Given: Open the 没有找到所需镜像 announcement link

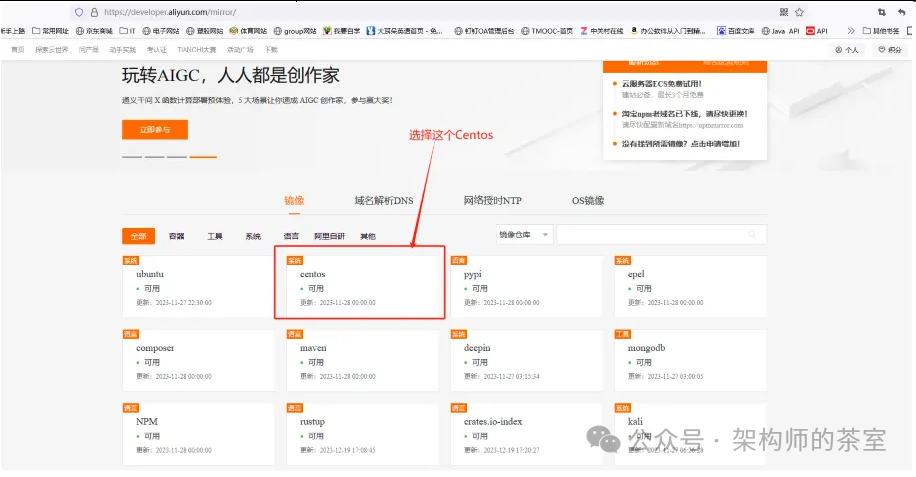Looking at the screenshot, I should point(681,144).
